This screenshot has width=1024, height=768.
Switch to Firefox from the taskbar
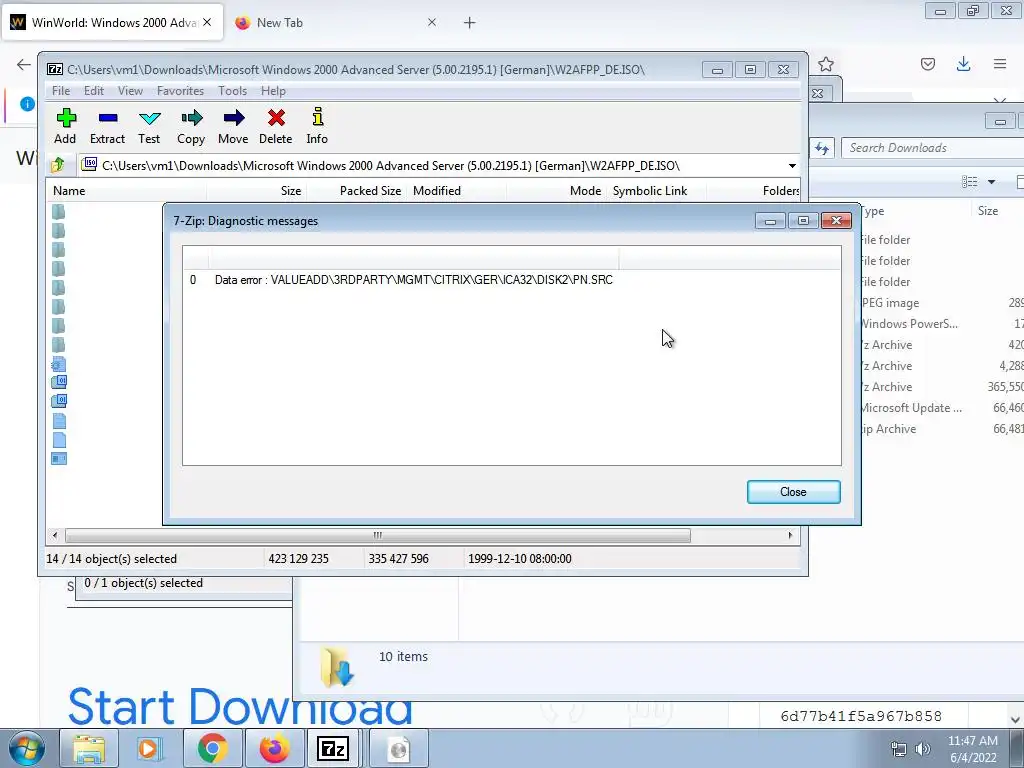pyautogui.click(x=274, y=748)
